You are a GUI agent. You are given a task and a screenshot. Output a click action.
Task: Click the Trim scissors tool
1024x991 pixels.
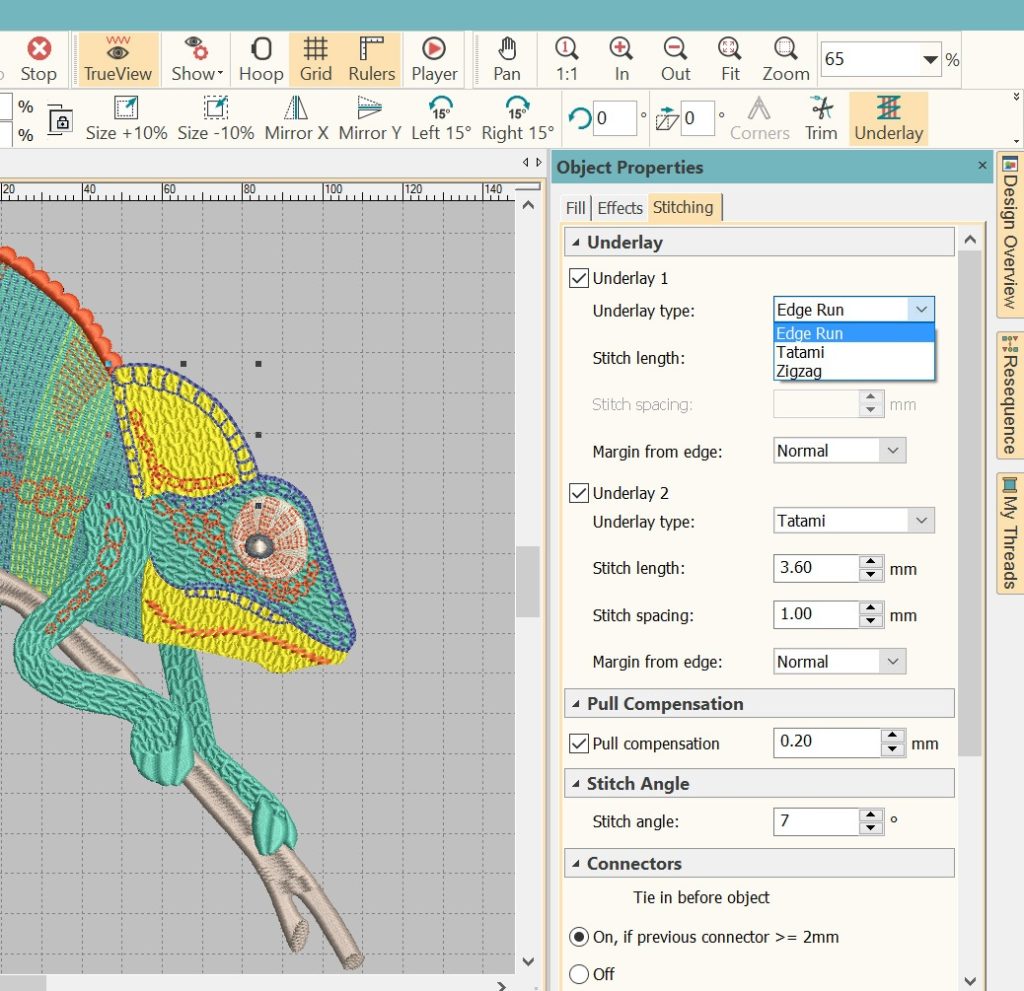tap(821, 119)
